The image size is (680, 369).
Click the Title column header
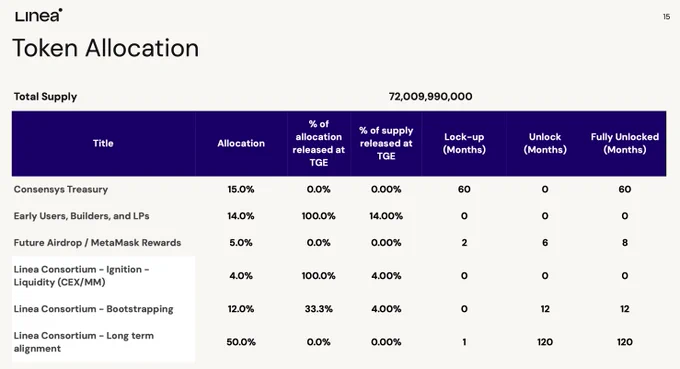point(103,144)
